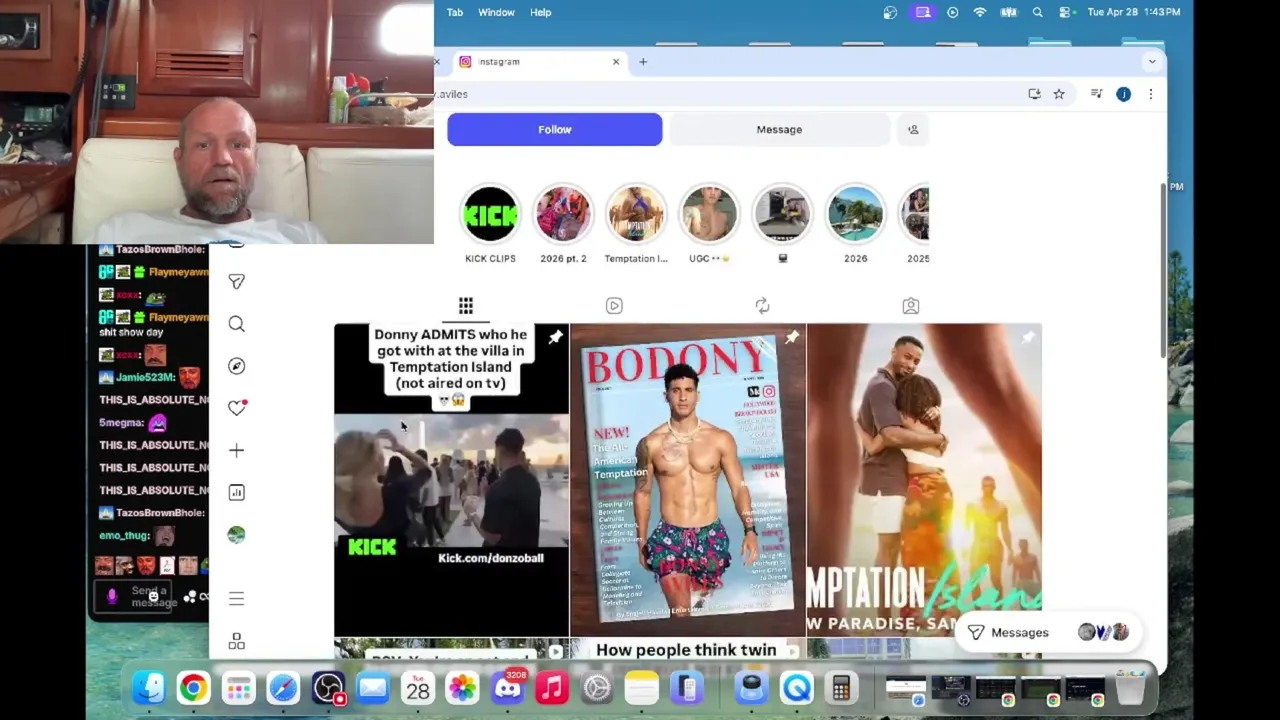Expand the tab search chevron
The image size is (1280, 720).
pos(1152,62)
